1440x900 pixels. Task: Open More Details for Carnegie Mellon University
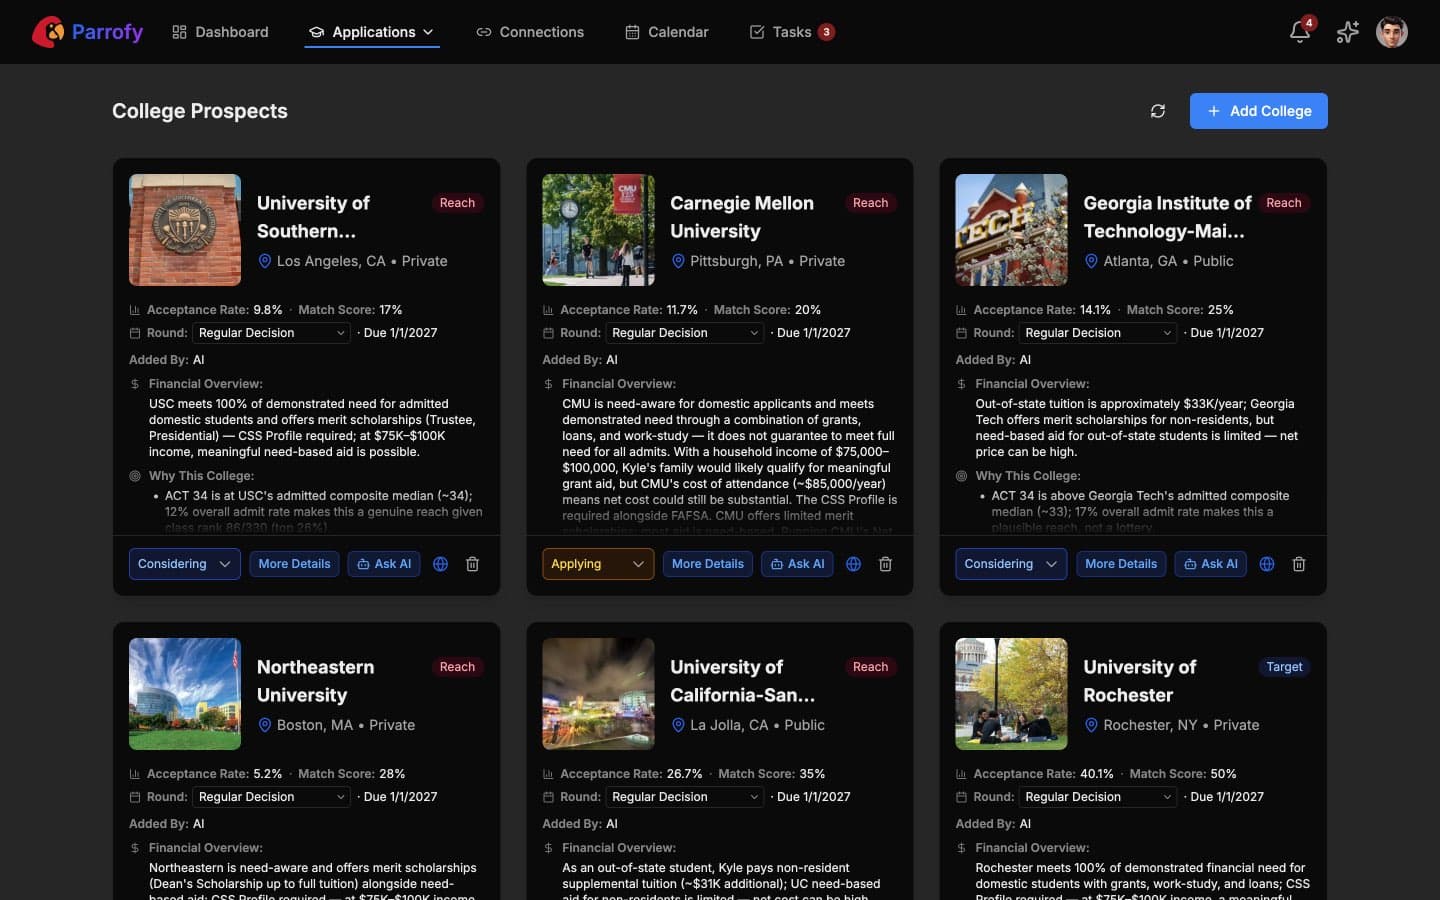pos(708,564)
